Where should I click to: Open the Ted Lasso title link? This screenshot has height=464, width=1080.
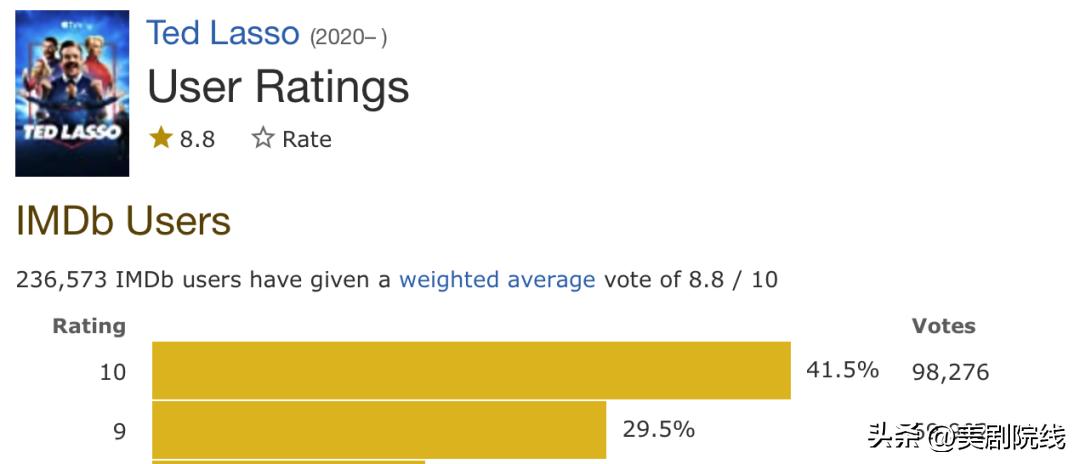[223, 33]
